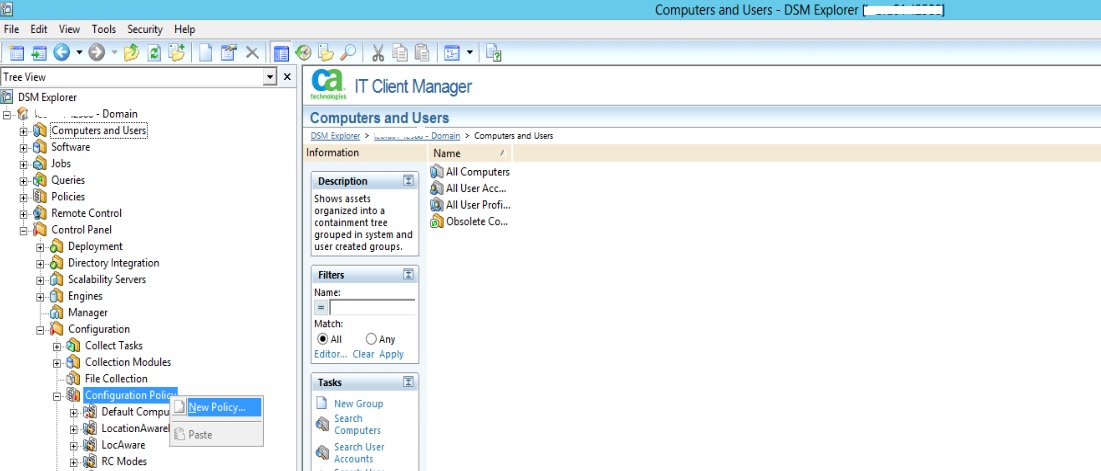Open the Security menu
Viewport: 1101px width, 471px height.
coord(145,29)
